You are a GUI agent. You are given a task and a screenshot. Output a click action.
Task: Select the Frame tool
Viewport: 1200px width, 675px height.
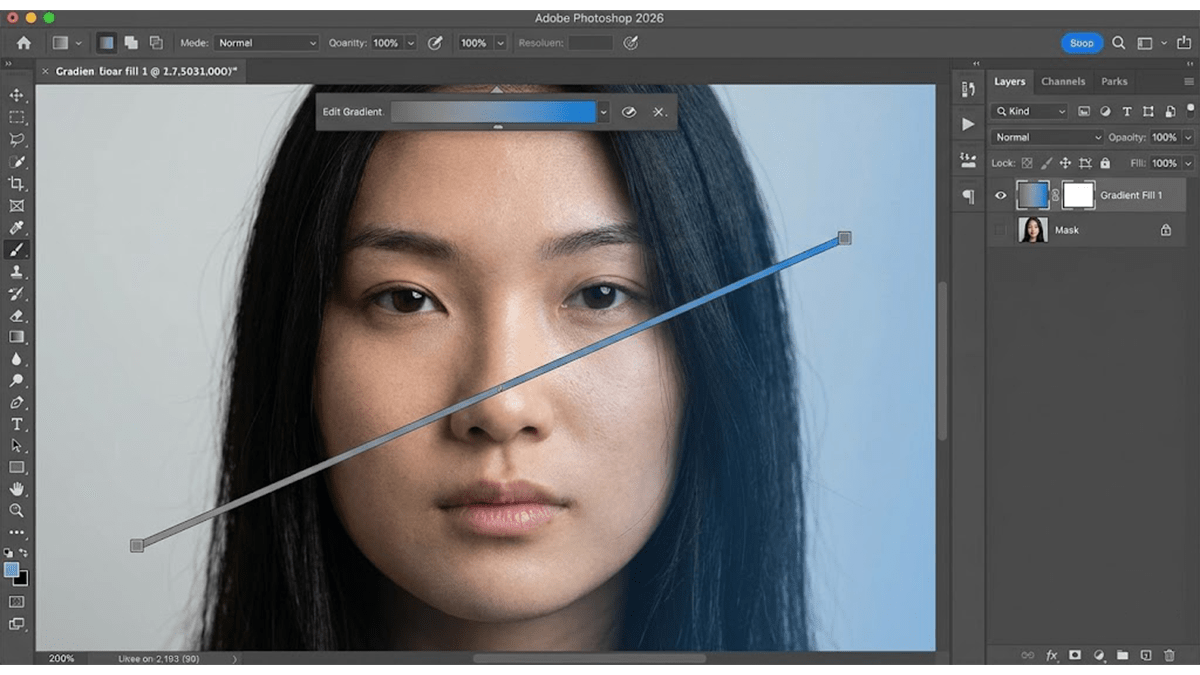tap(16, 205)
